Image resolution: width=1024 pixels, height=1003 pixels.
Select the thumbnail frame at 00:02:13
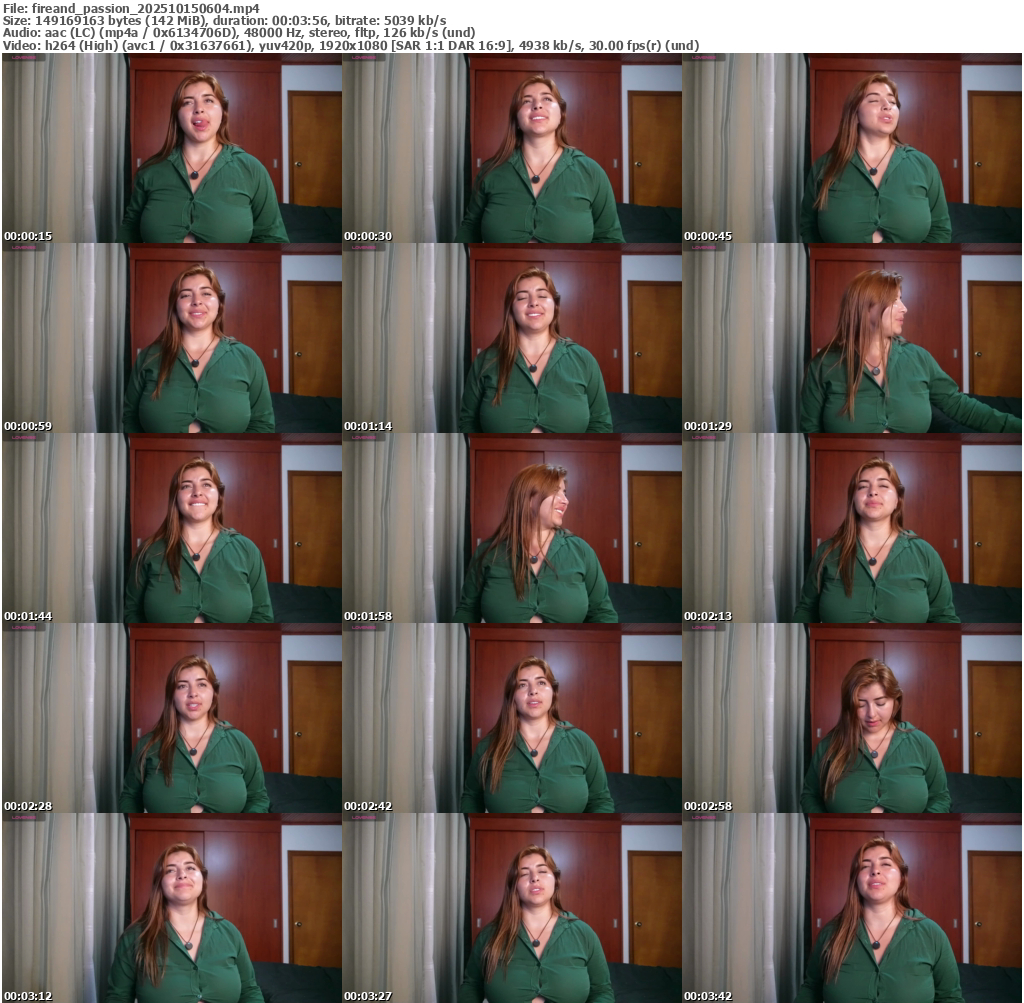[852, 528]
